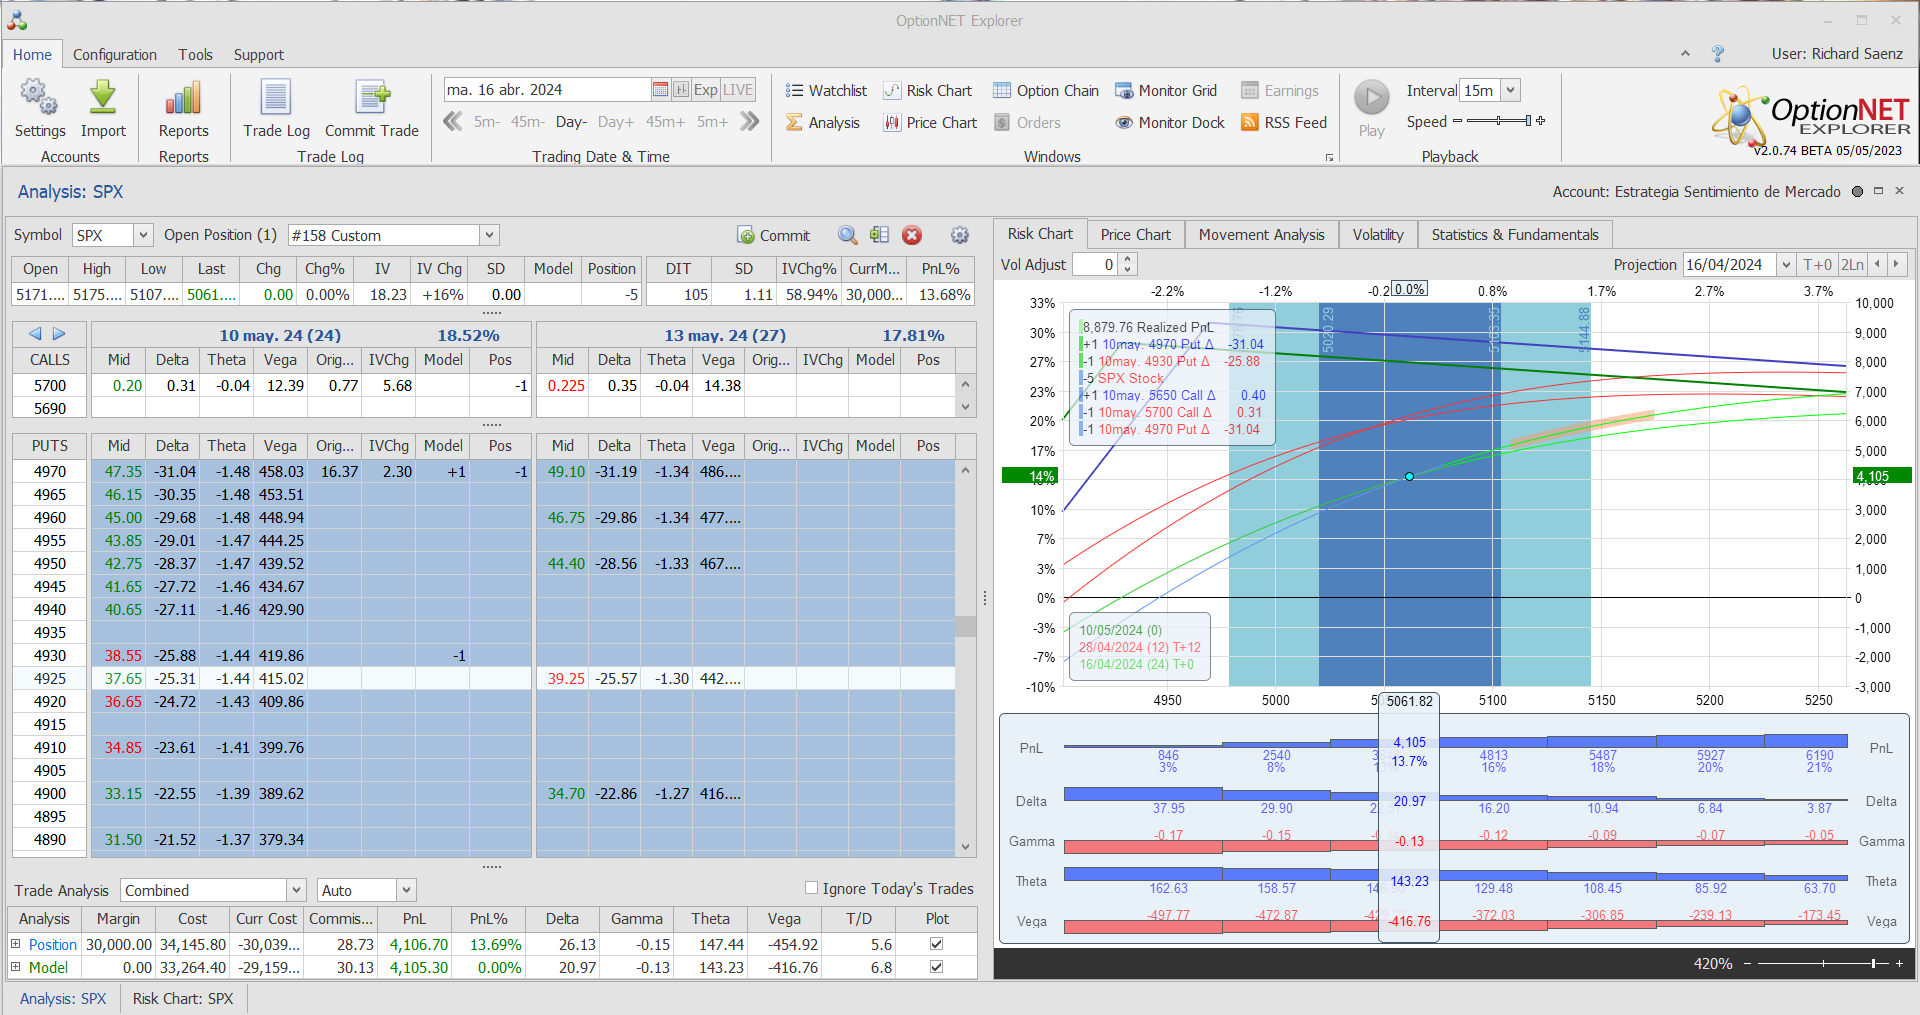Click the LIVE button
The width and height of the screenshot is (1920, 1015).
coord(738,90)
